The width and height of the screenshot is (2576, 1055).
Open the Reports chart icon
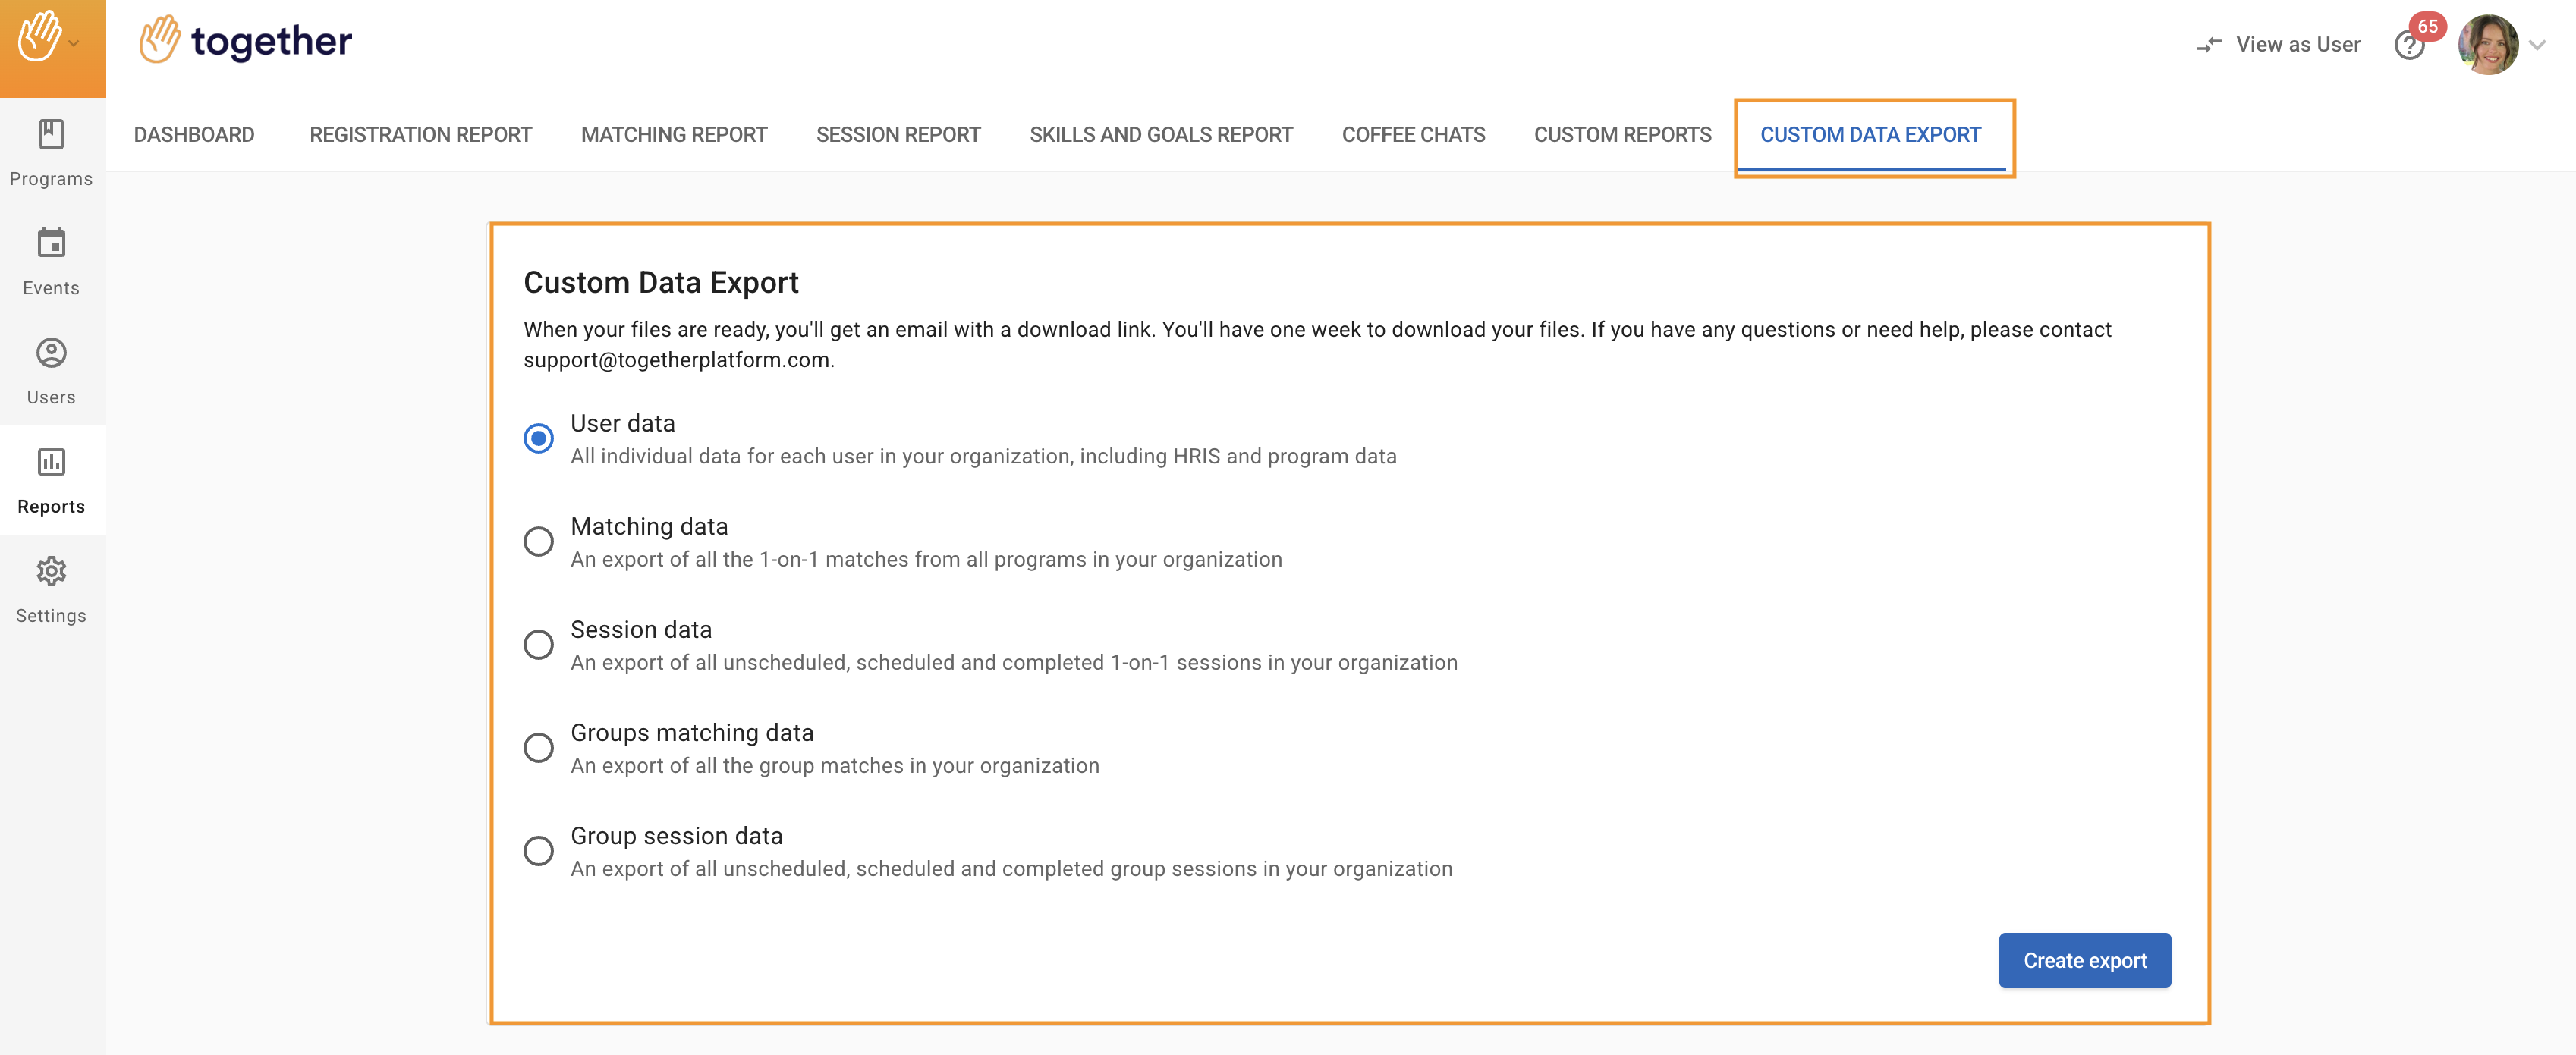[51, 462]
